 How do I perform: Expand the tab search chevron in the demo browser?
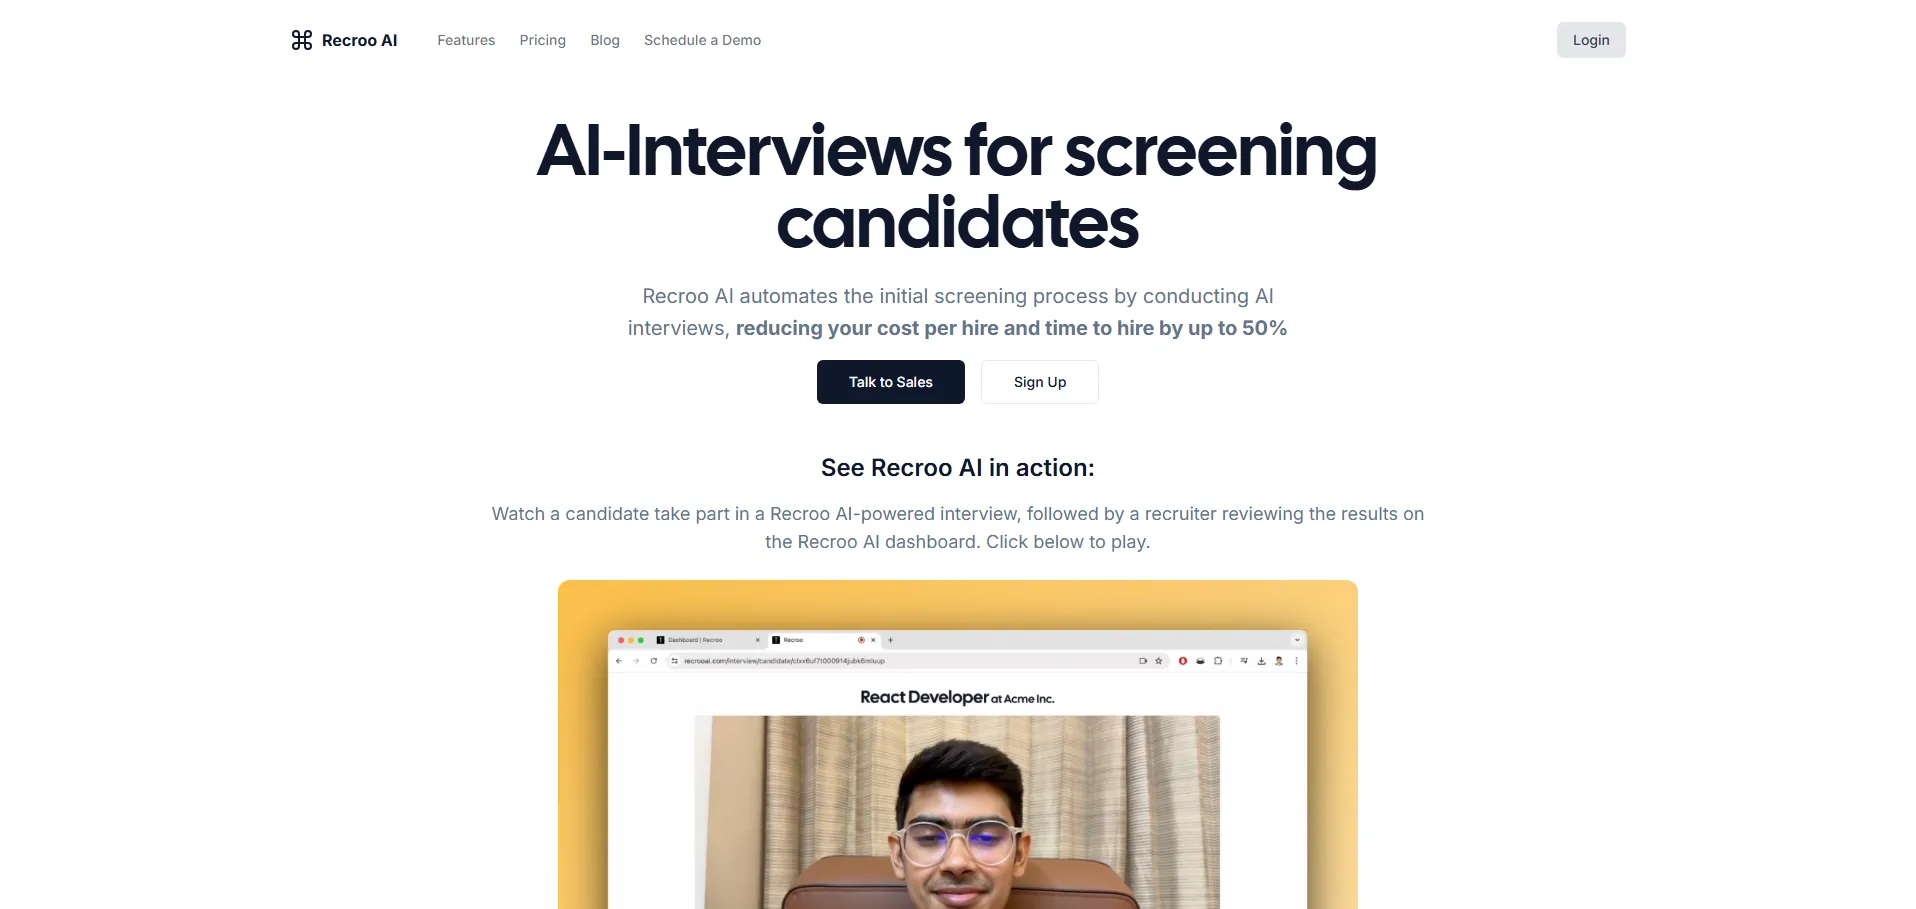click(1297, 640)
